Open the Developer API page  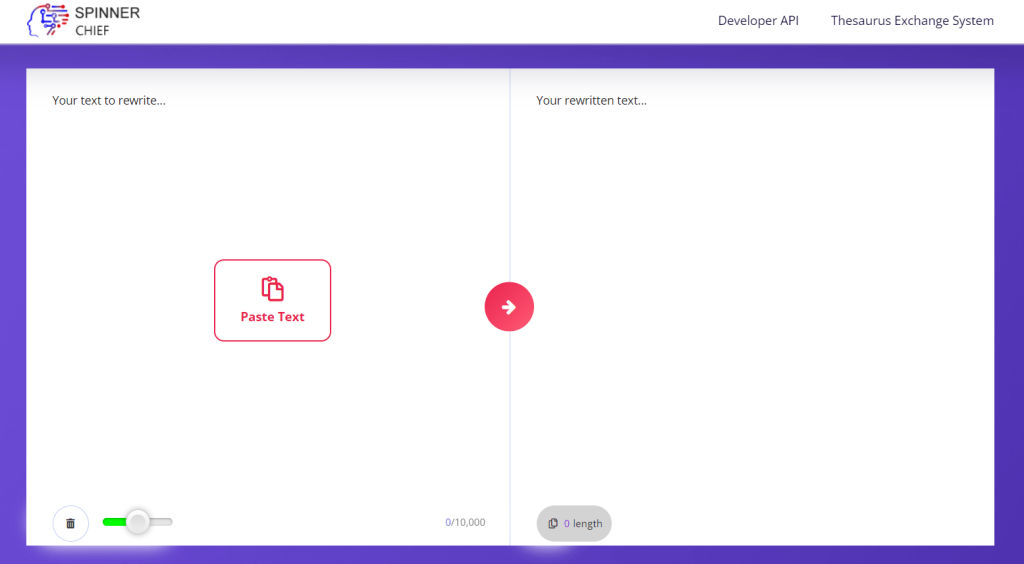[x=758, y=21]
